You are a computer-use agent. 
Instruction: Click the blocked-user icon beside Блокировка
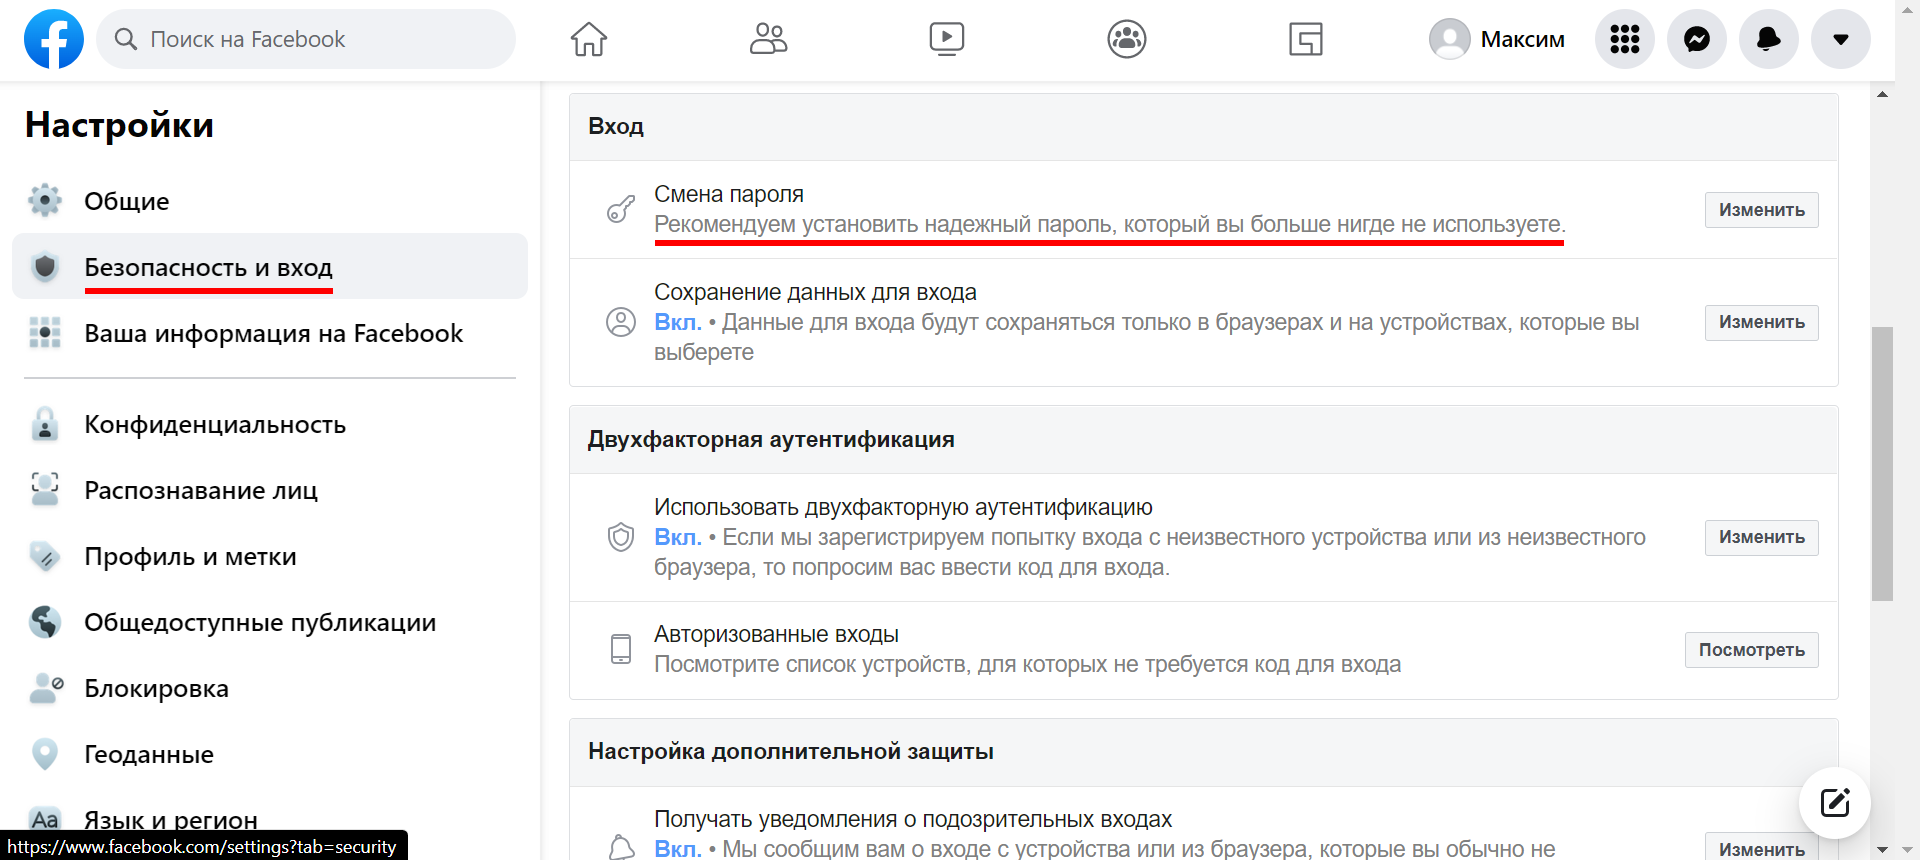click(45, 688)
